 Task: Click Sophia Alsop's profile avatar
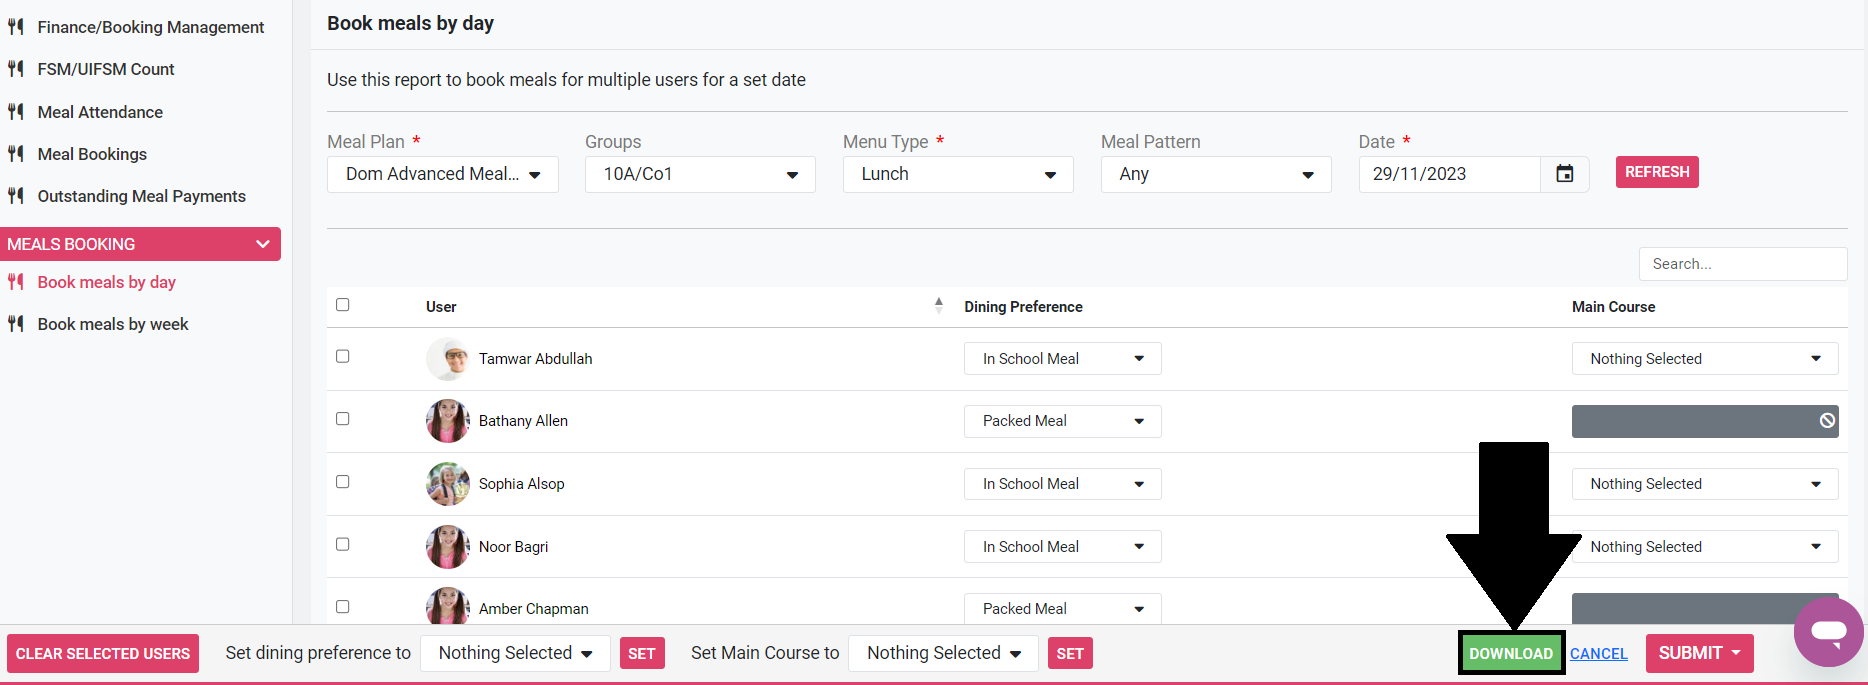click(447, 484)
